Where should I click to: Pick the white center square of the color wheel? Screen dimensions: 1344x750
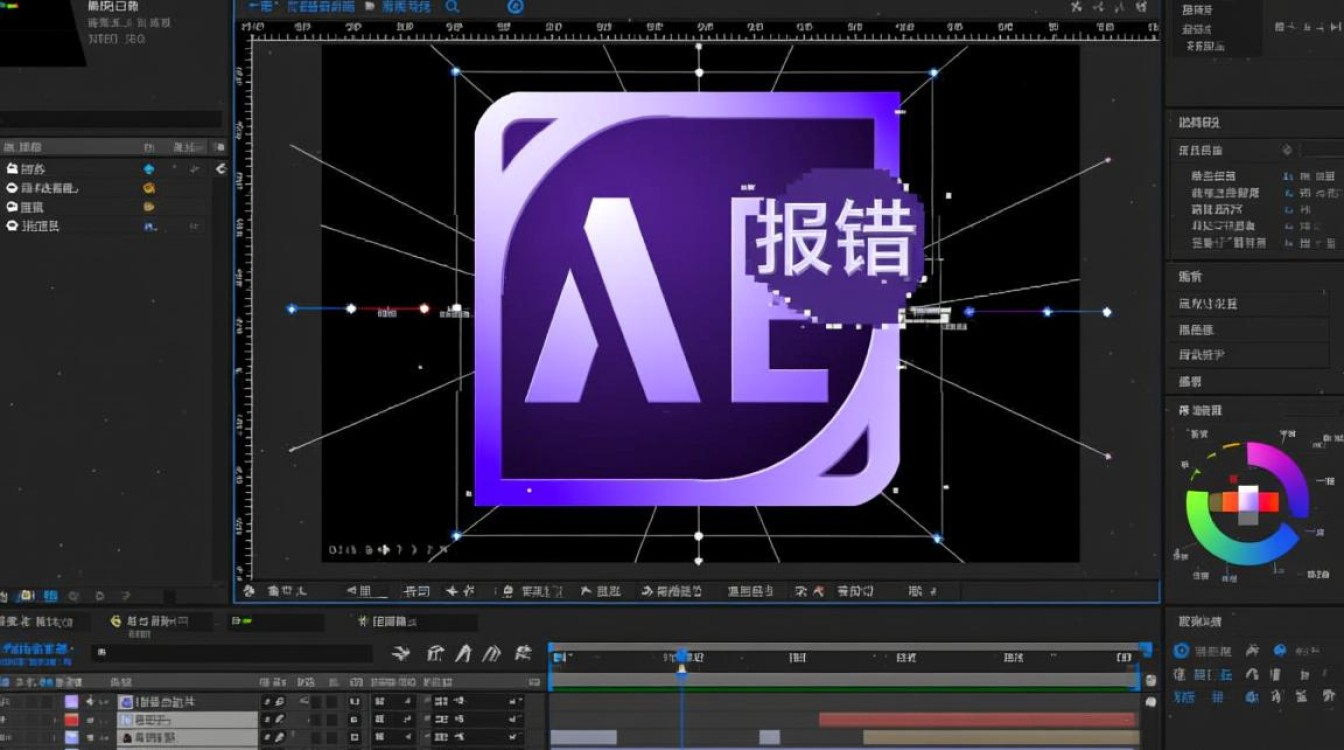1249,500
